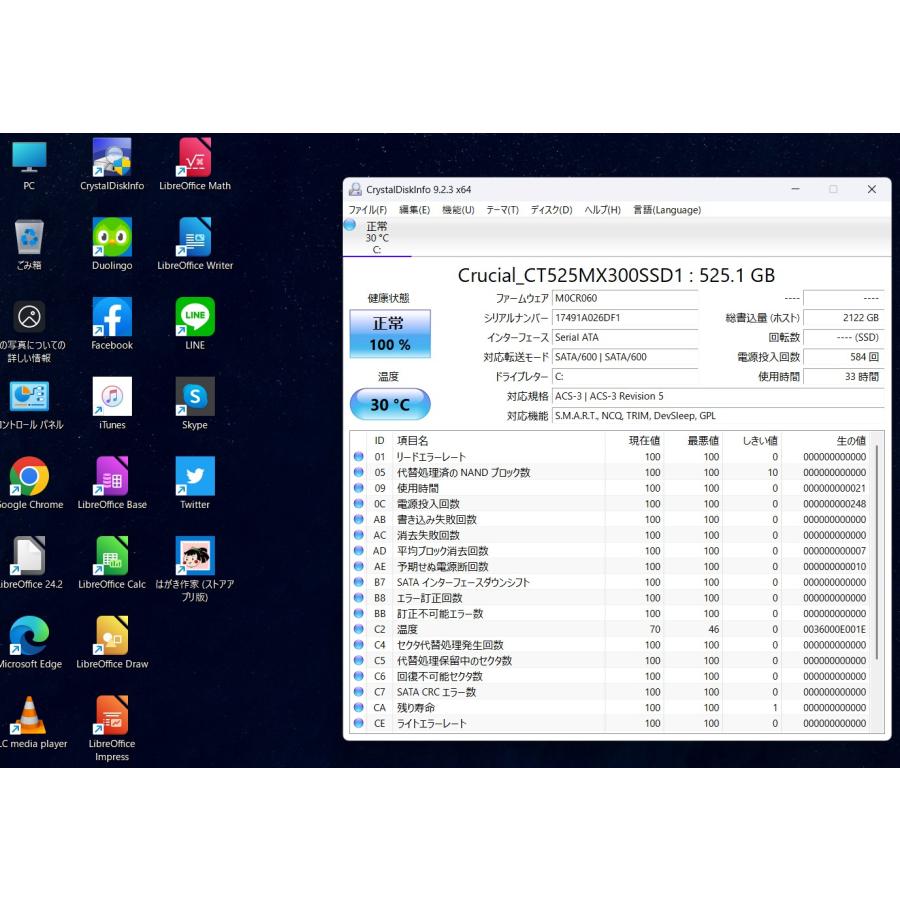
Task: Launch Skype from the desktop
Action: click(195, 399)
